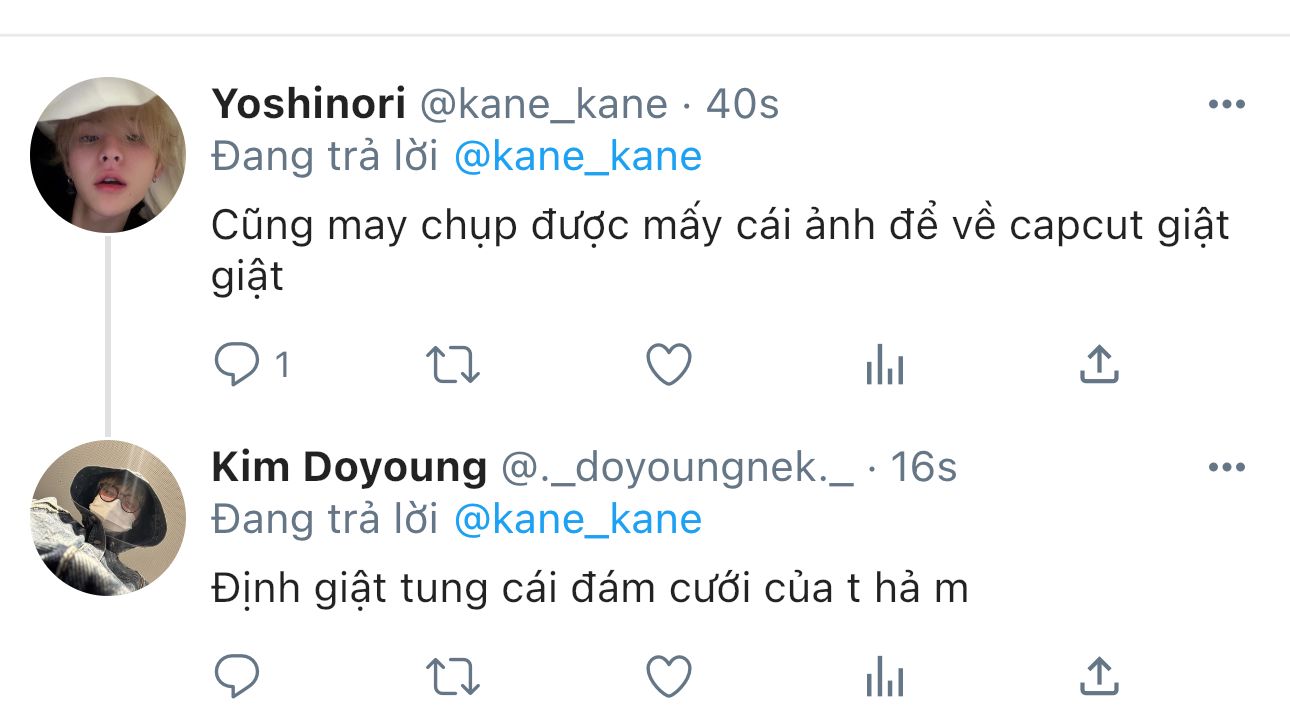This screenshot has height=713, width=1290.
Task: Retweet Kim Doyoung's reply
Action: point(453,676)
